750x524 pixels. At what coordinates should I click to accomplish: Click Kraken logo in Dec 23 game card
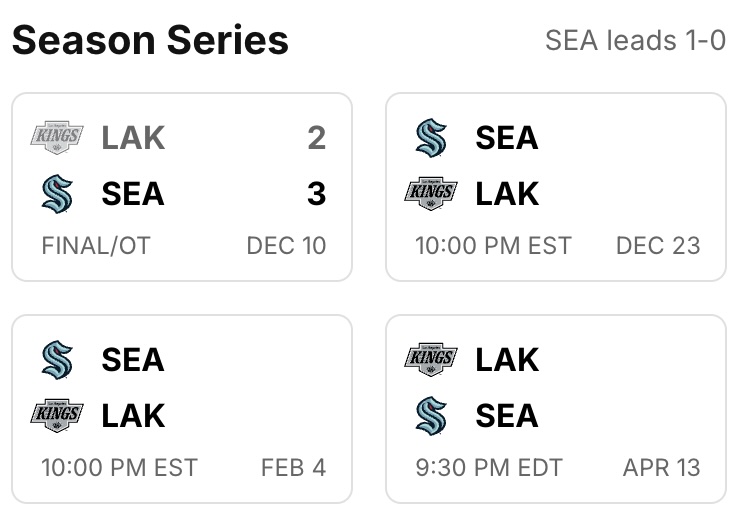click(432, 137)
